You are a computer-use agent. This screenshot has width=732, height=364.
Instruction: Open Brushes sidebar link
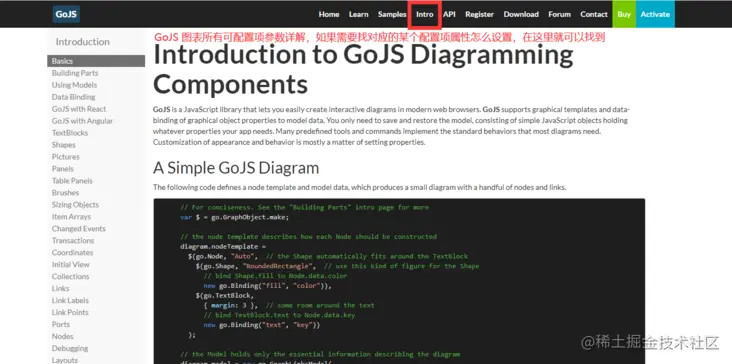tap(65, 193)
